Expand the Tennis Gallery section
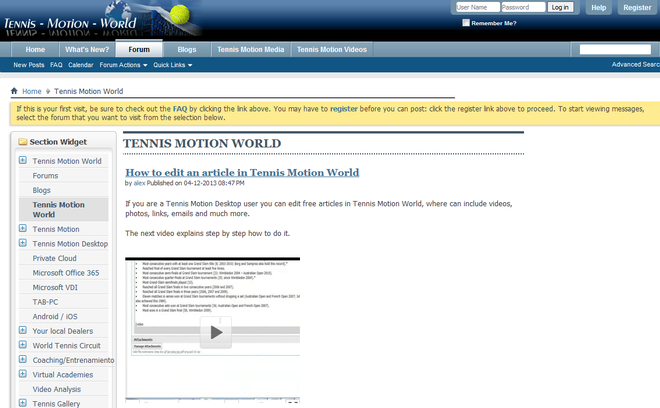The width and height of the screenshot is (660, 408). point(23,403)
